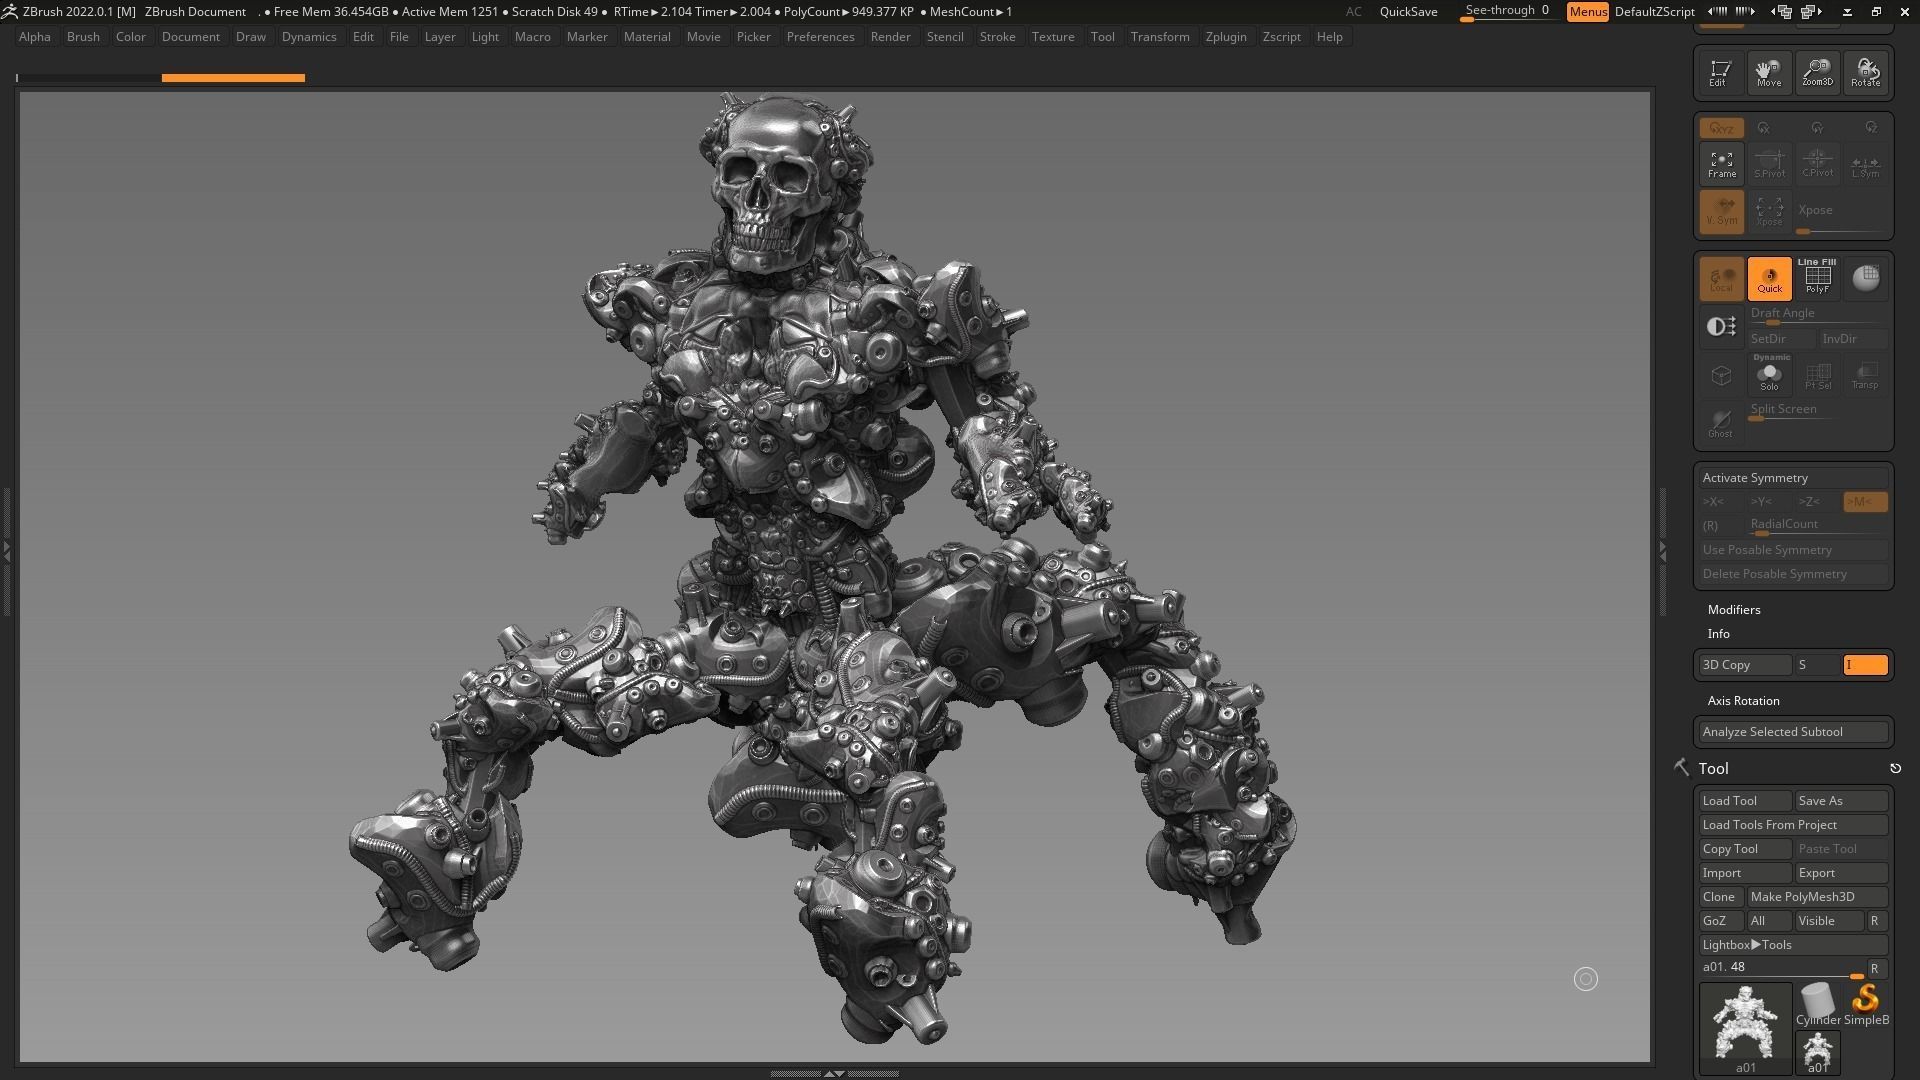Click the Pt Sel icon
1920x1080 pixels.
pyautogui.click(x=1817, y=375)
